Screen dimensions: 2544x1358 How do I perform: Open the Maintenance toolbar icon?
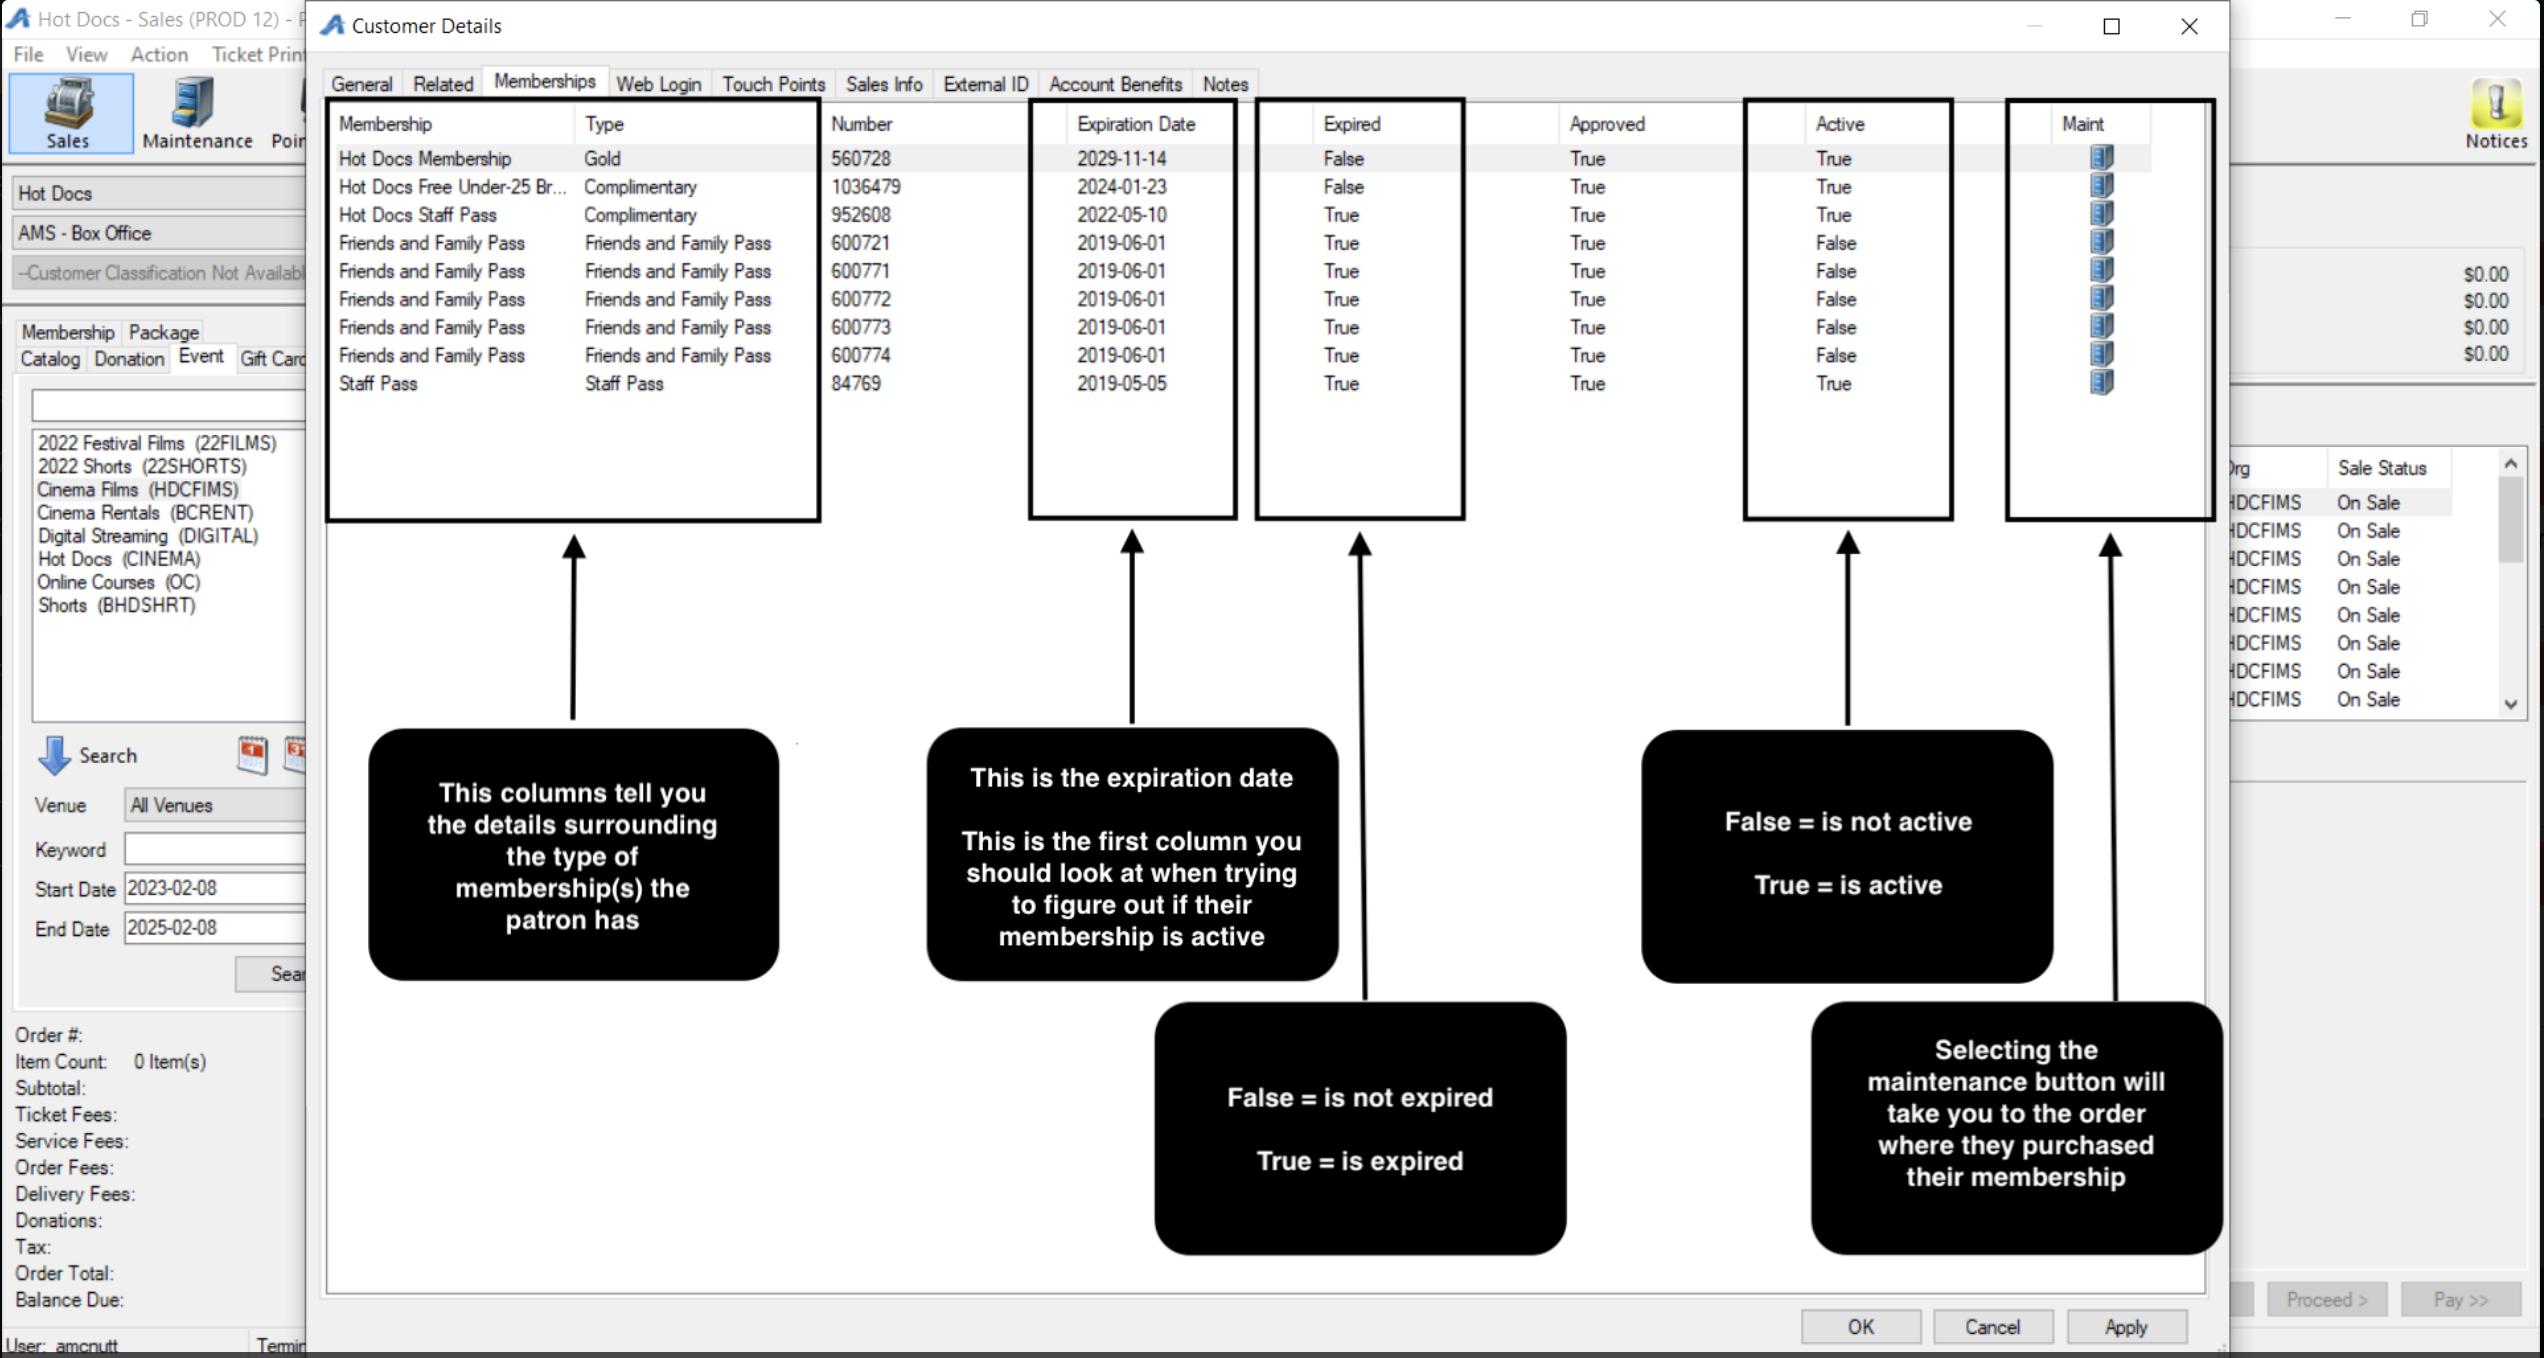coord(194,104)
